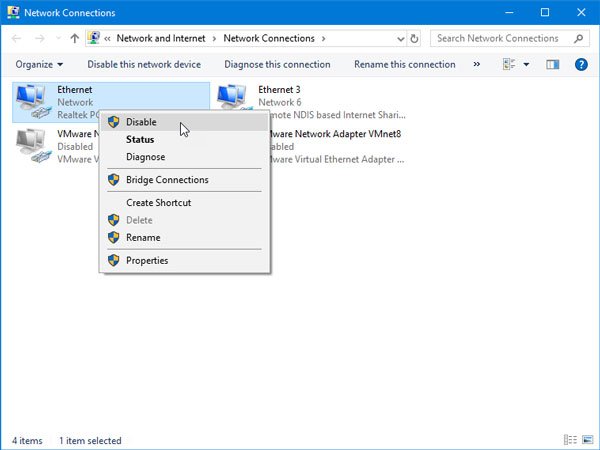
Task: Focus the Search Network Connections field
Action: click(509, 38)
